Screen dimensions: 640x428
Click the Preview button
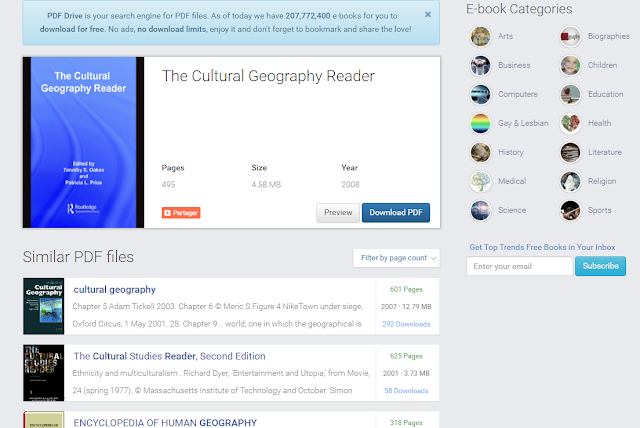coord(338,213)
